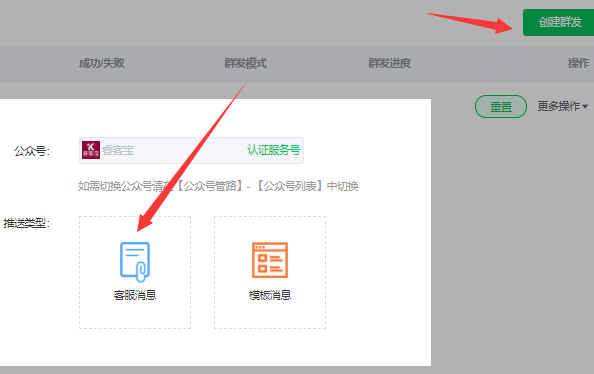Click the 公众号 field label
This screenshot has width=594, height=374.
coord(32,151)
